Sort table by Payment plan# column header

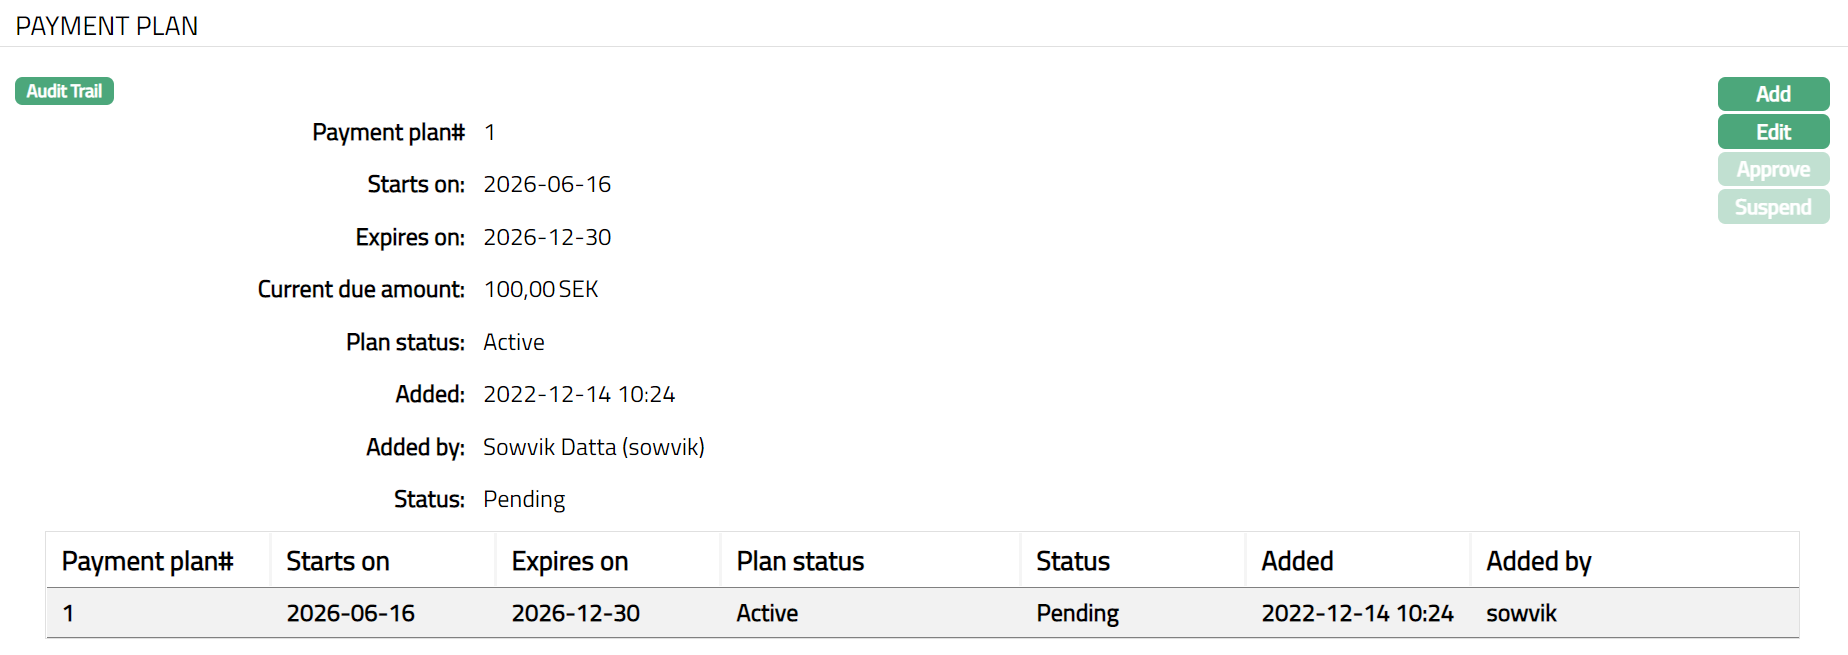(148, 561)
